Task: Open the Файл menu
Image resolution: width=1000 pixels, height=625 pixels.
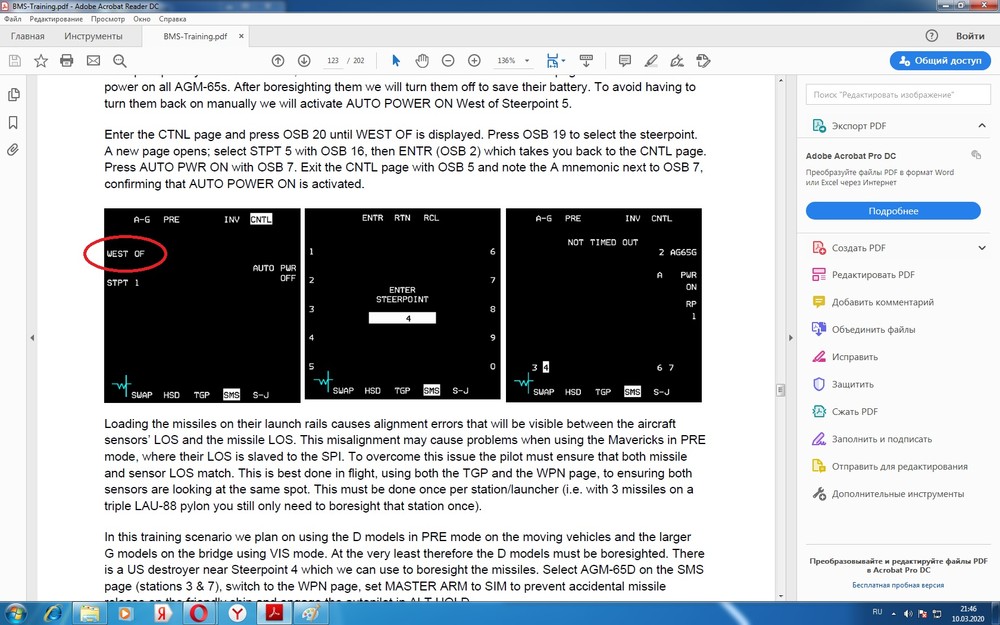Action: (x=13, y=19)
